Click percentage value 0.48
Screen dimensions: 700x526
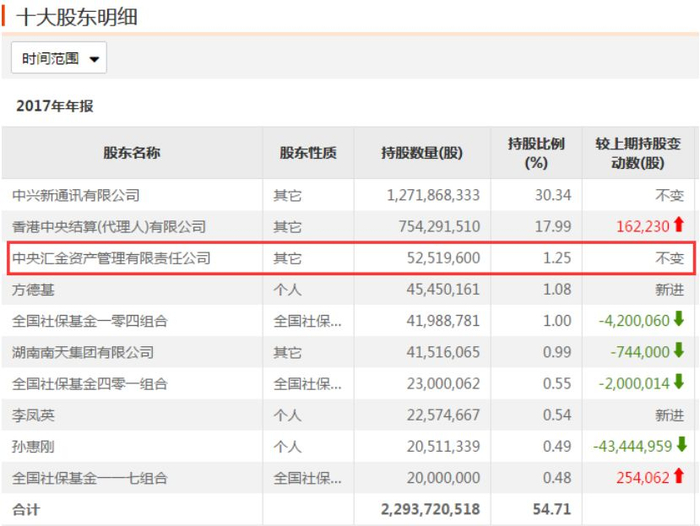(x=557, y=478)
